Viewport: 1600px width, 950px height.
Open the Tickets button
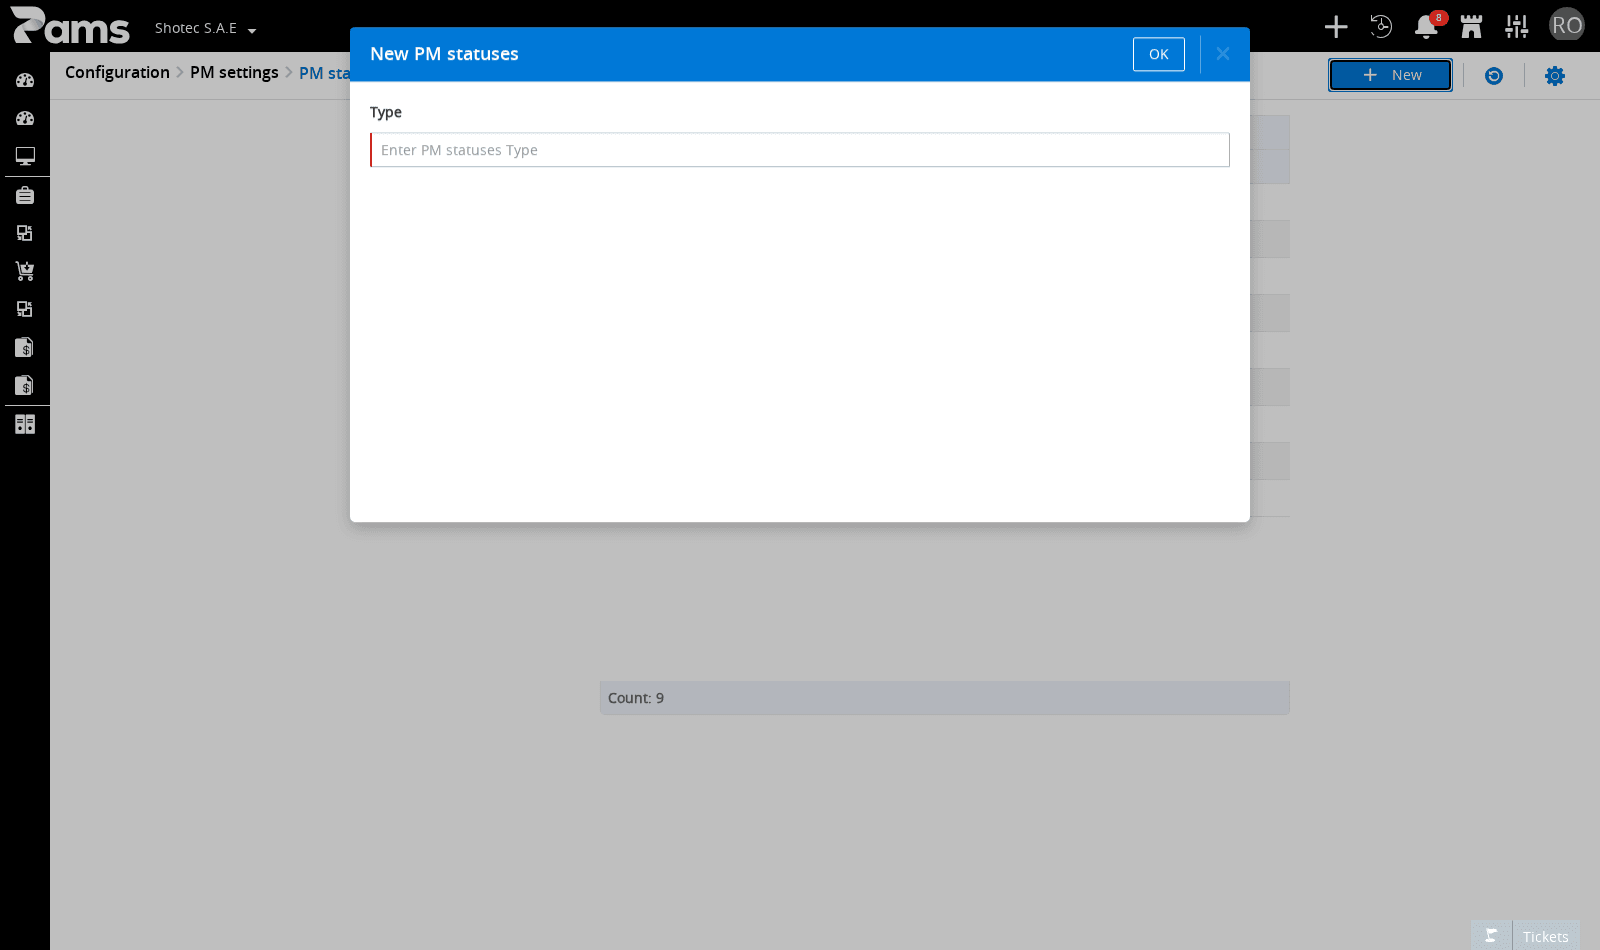click(x=1546, y=936)
